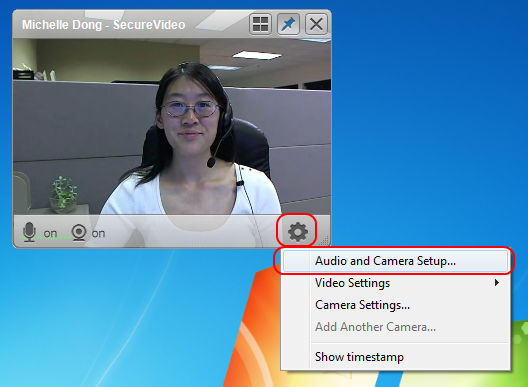Click the Add Another Camera entry

tap(395, 327)
